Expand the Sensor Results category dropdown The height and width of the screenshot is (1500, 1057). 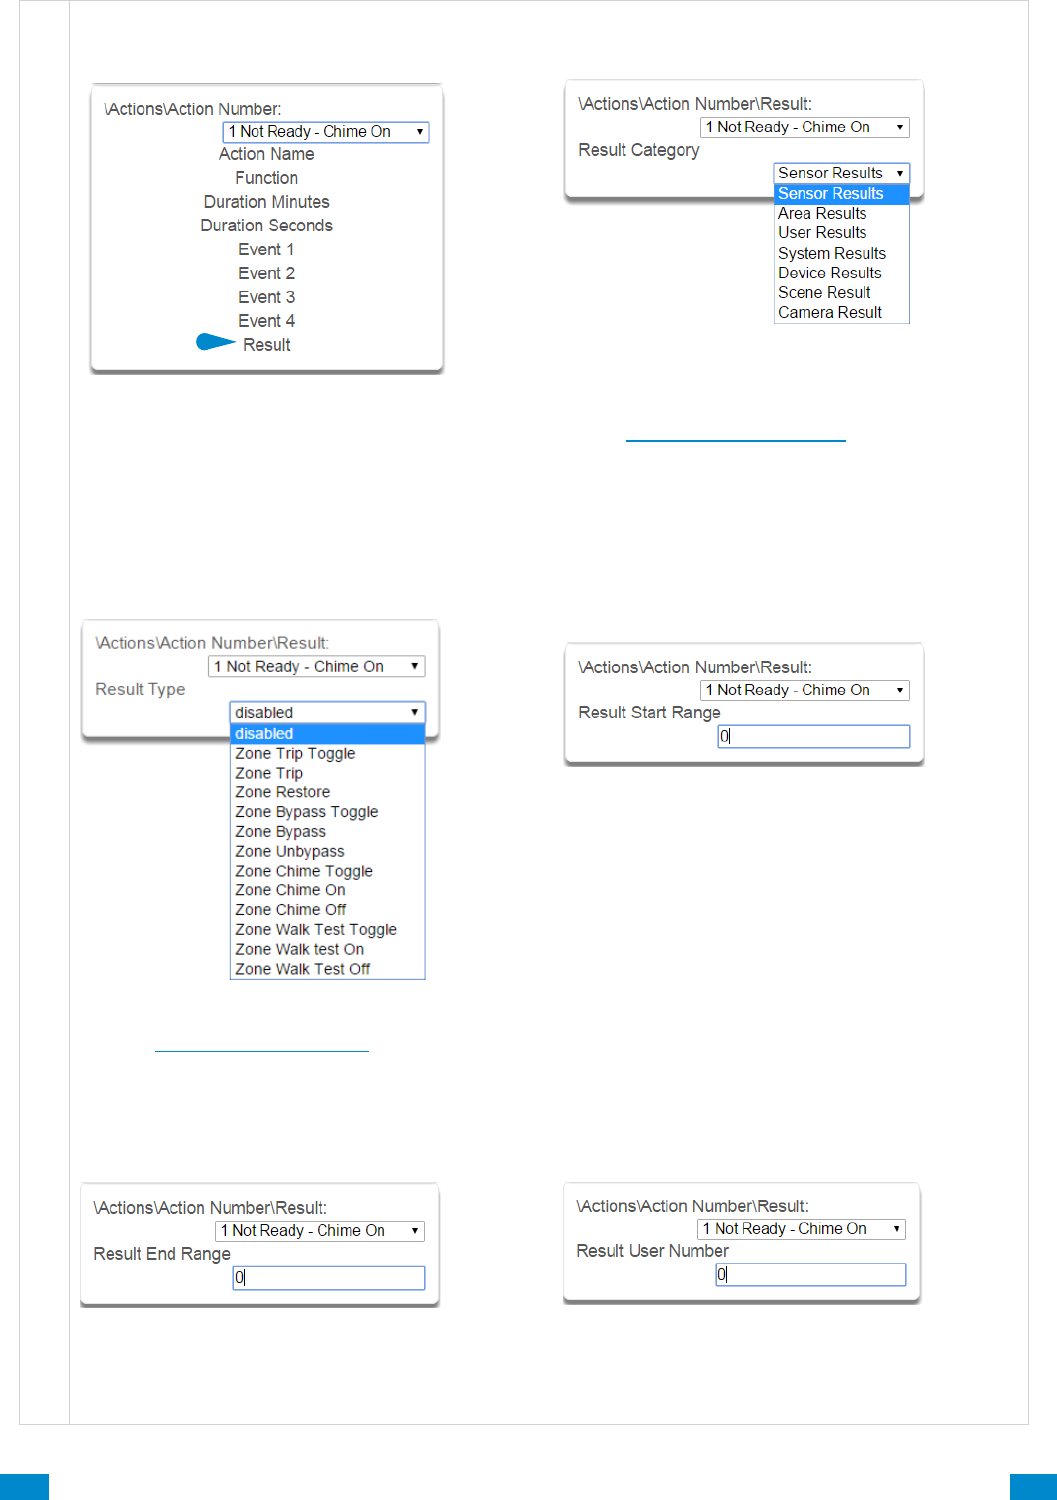pos(842,173)
